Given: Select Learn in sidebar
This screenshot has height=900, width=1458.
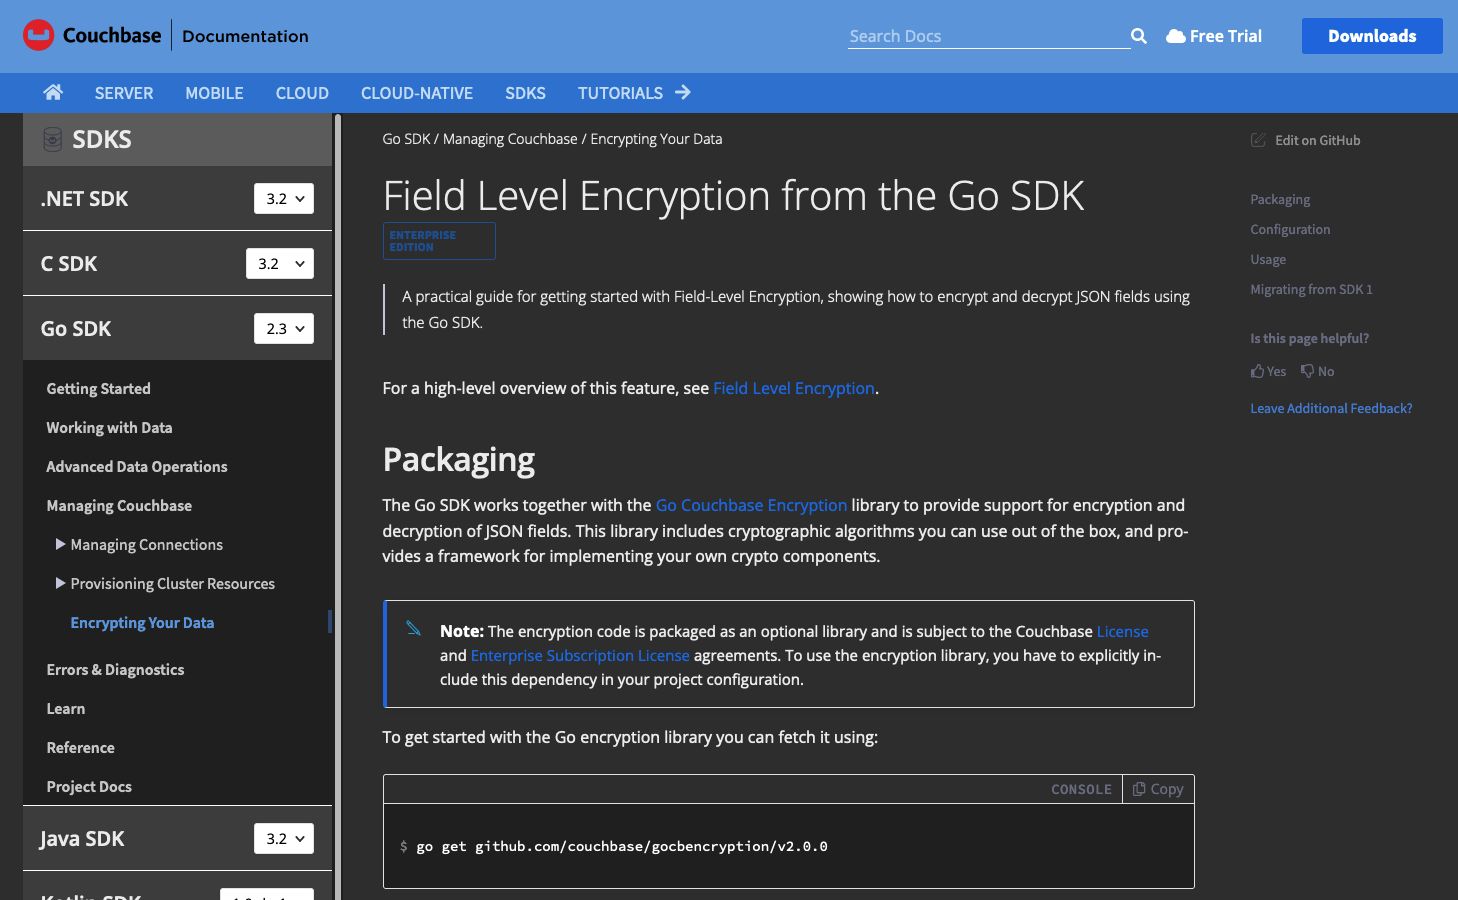Looking at the screenshot, I should 66,708.
